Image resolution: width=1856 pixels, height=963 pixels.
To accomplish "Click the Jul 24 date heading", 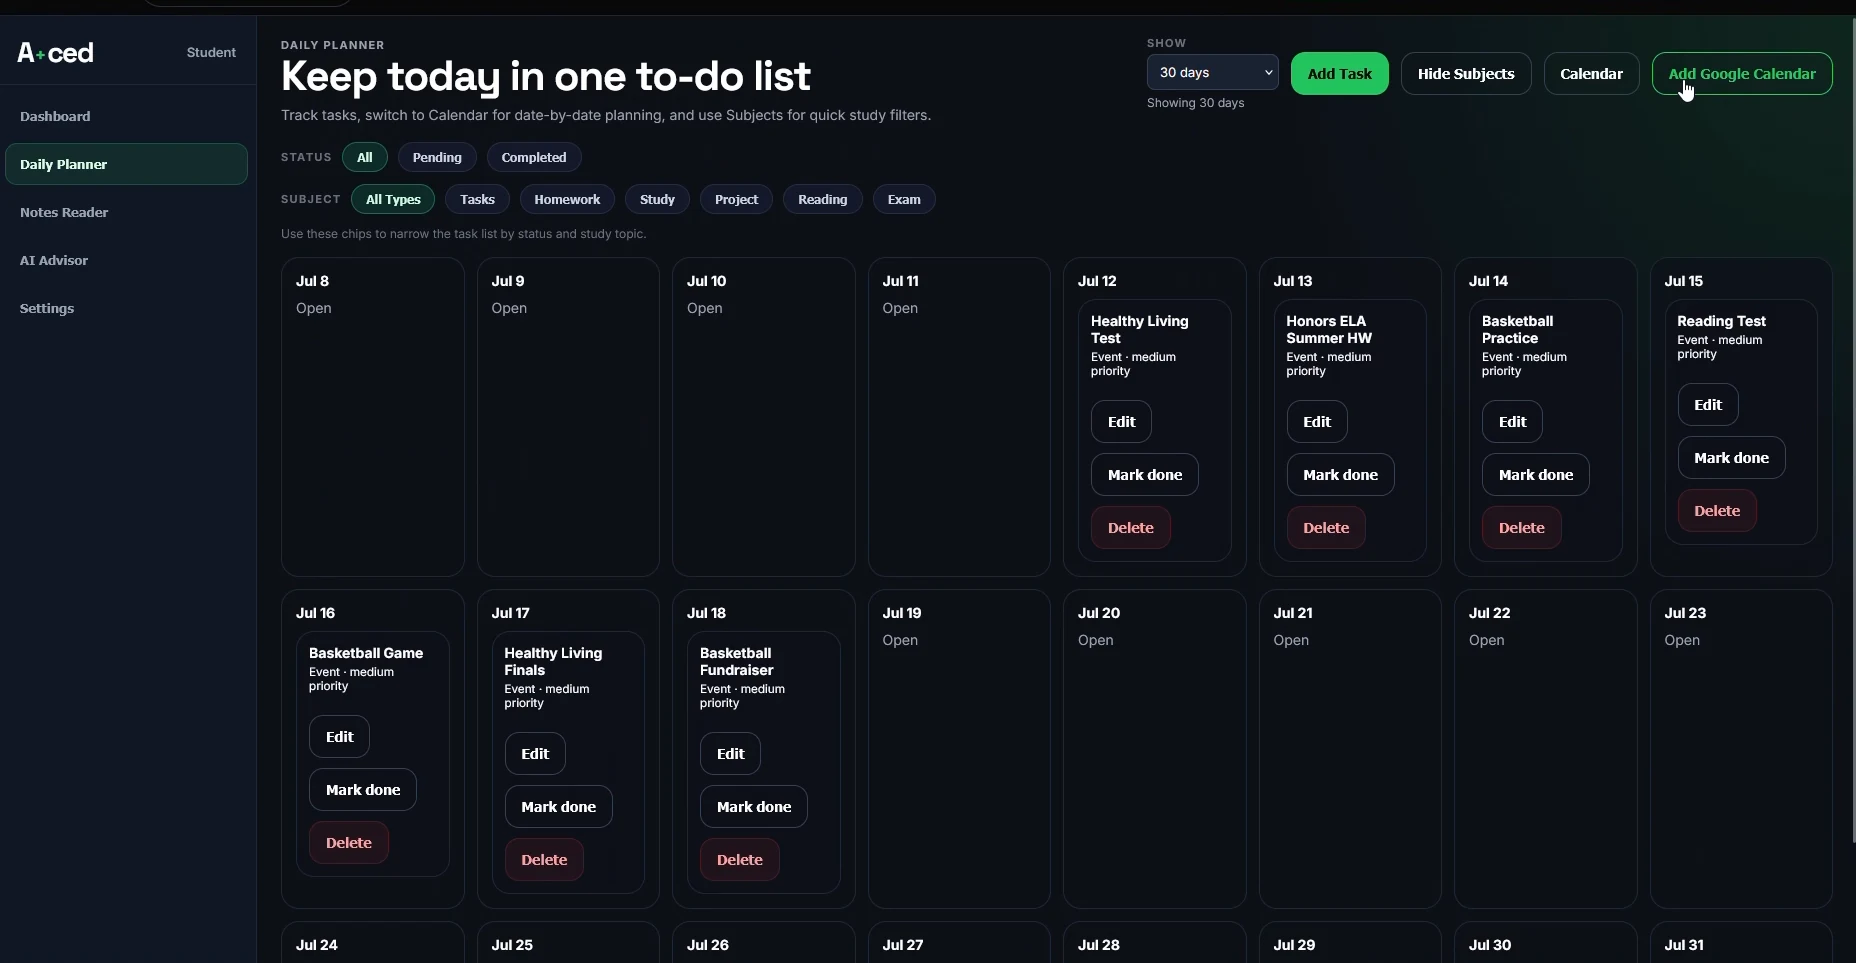I will pos(317,945).
